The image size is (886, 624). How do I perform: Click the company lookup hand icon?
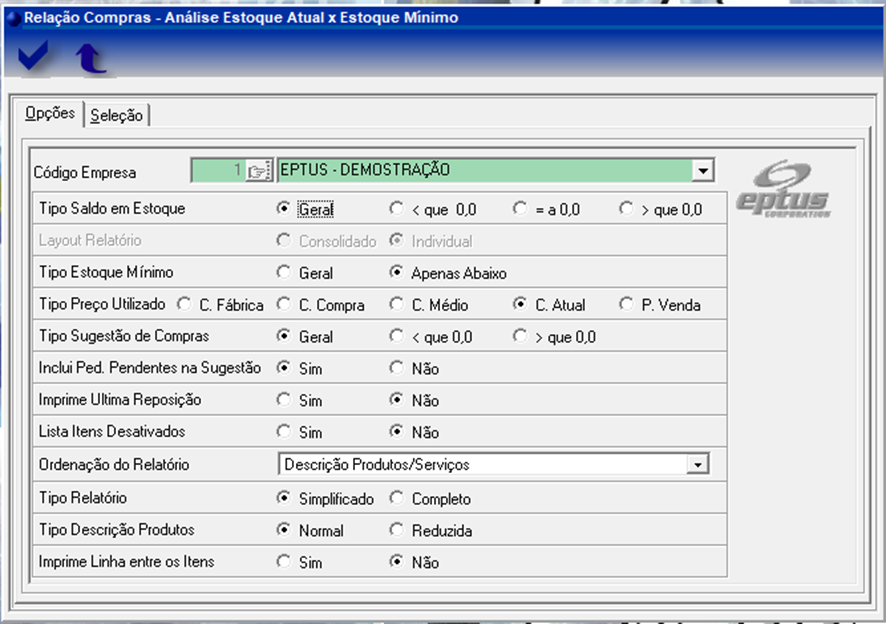259,171
